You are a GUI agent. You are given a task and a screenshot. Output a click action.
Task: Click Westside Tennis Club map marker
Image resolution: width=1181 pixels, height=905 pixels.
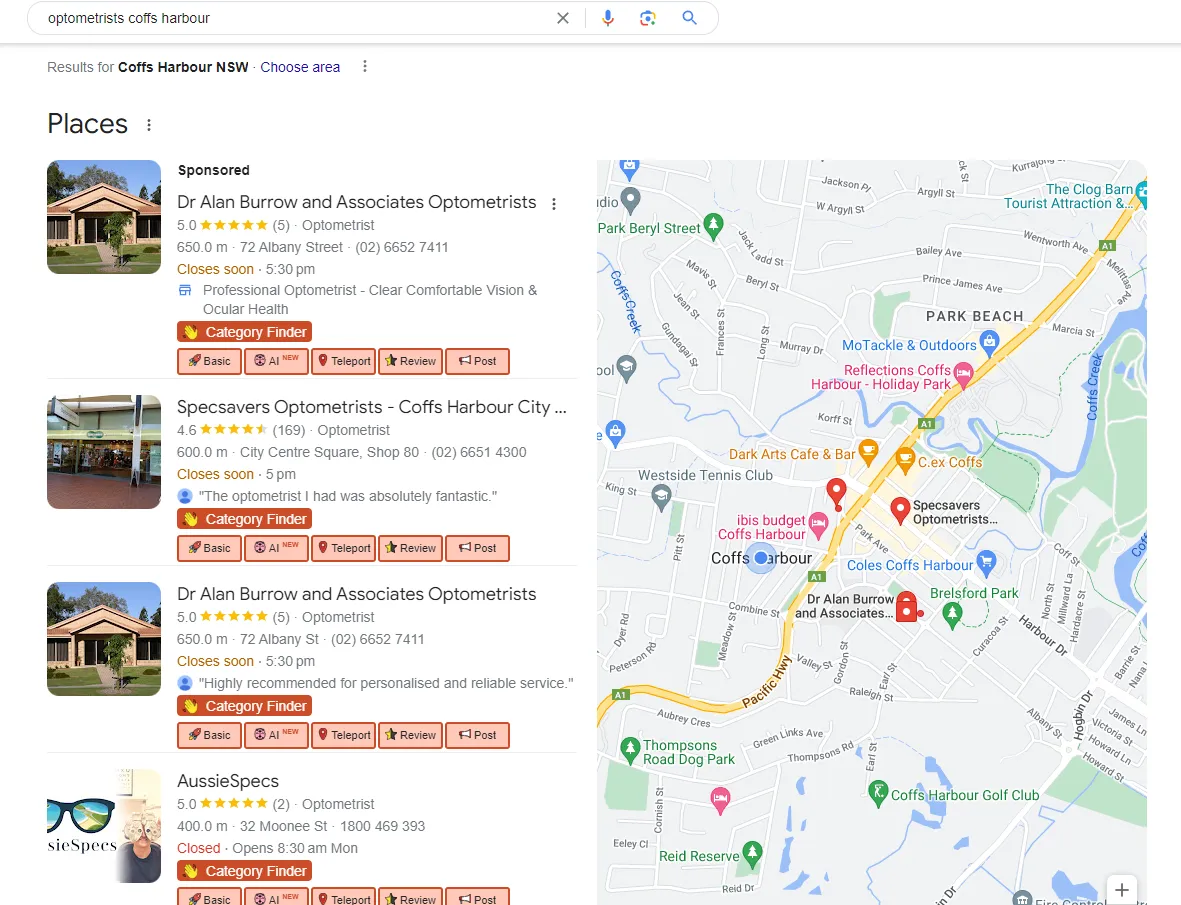point(661,496)
